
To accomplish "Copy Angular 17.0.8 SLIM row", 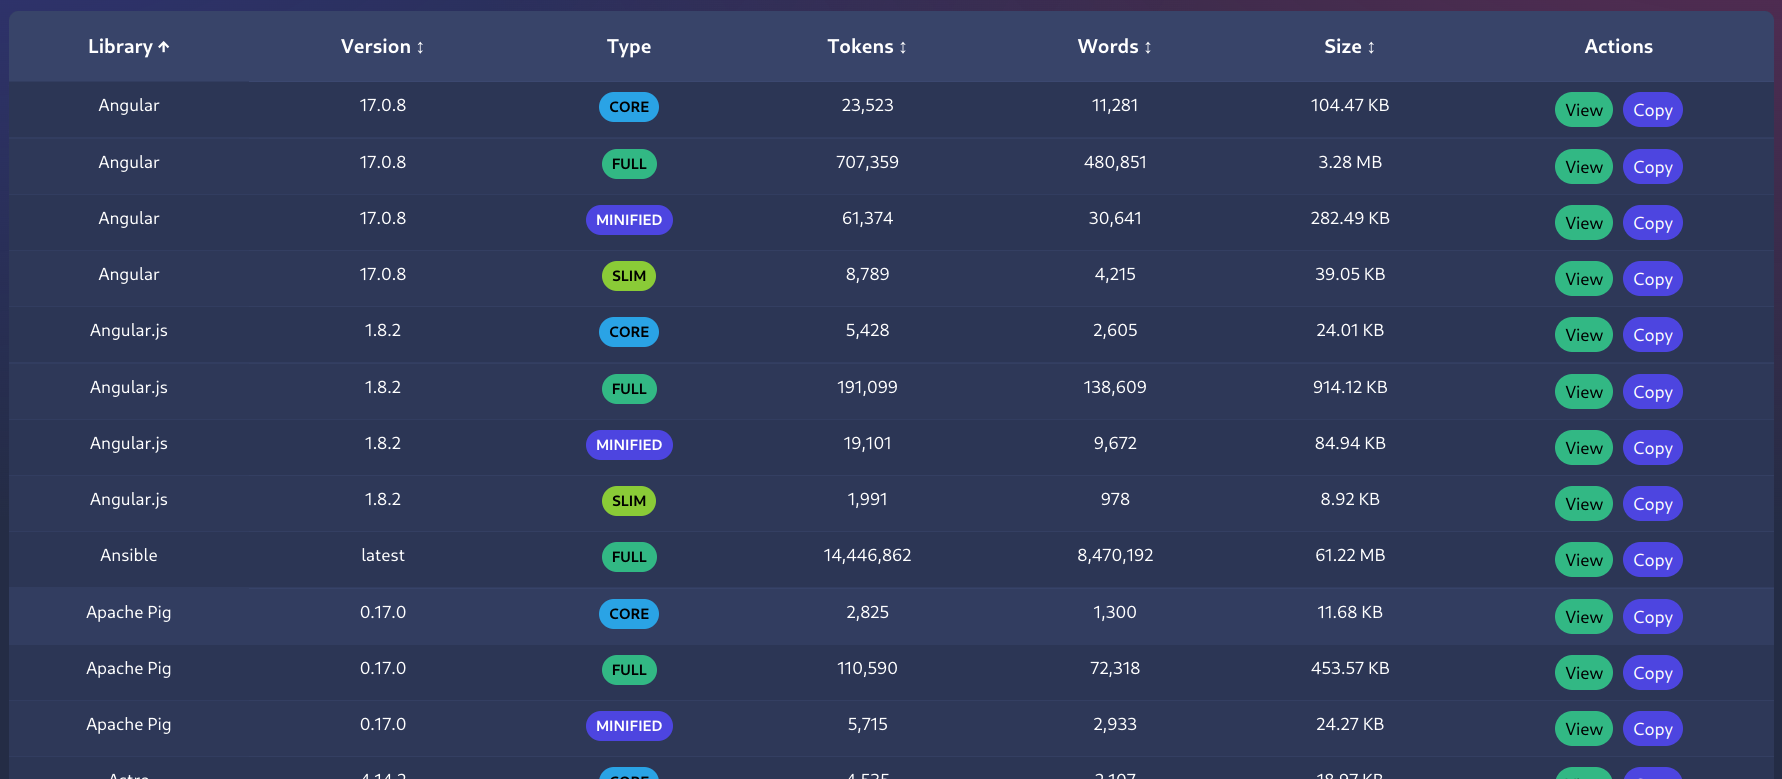I will click(1653, 279).
